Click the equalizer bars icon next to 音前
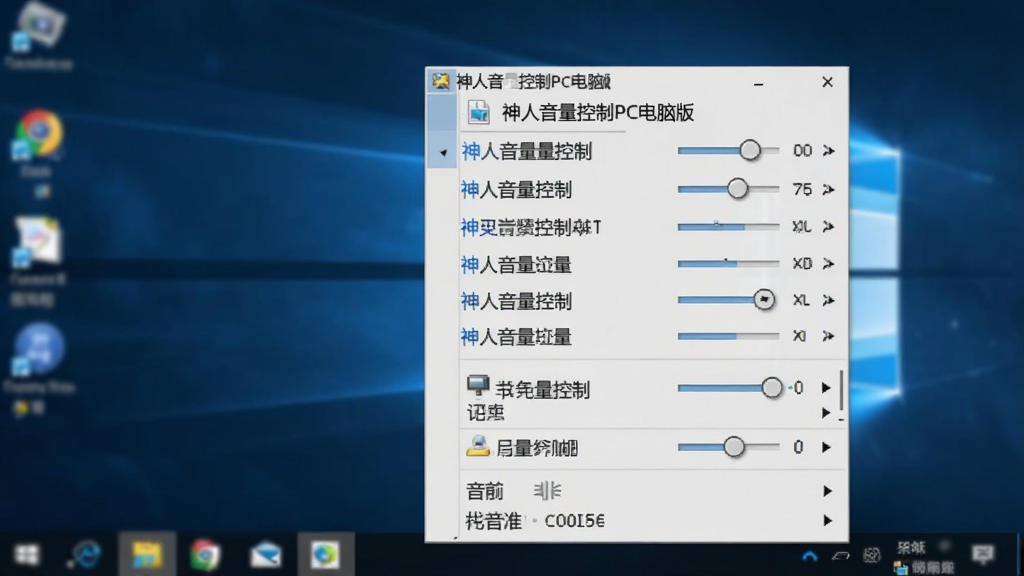This screenshot has height=576, width=1024. click(547, 490)
